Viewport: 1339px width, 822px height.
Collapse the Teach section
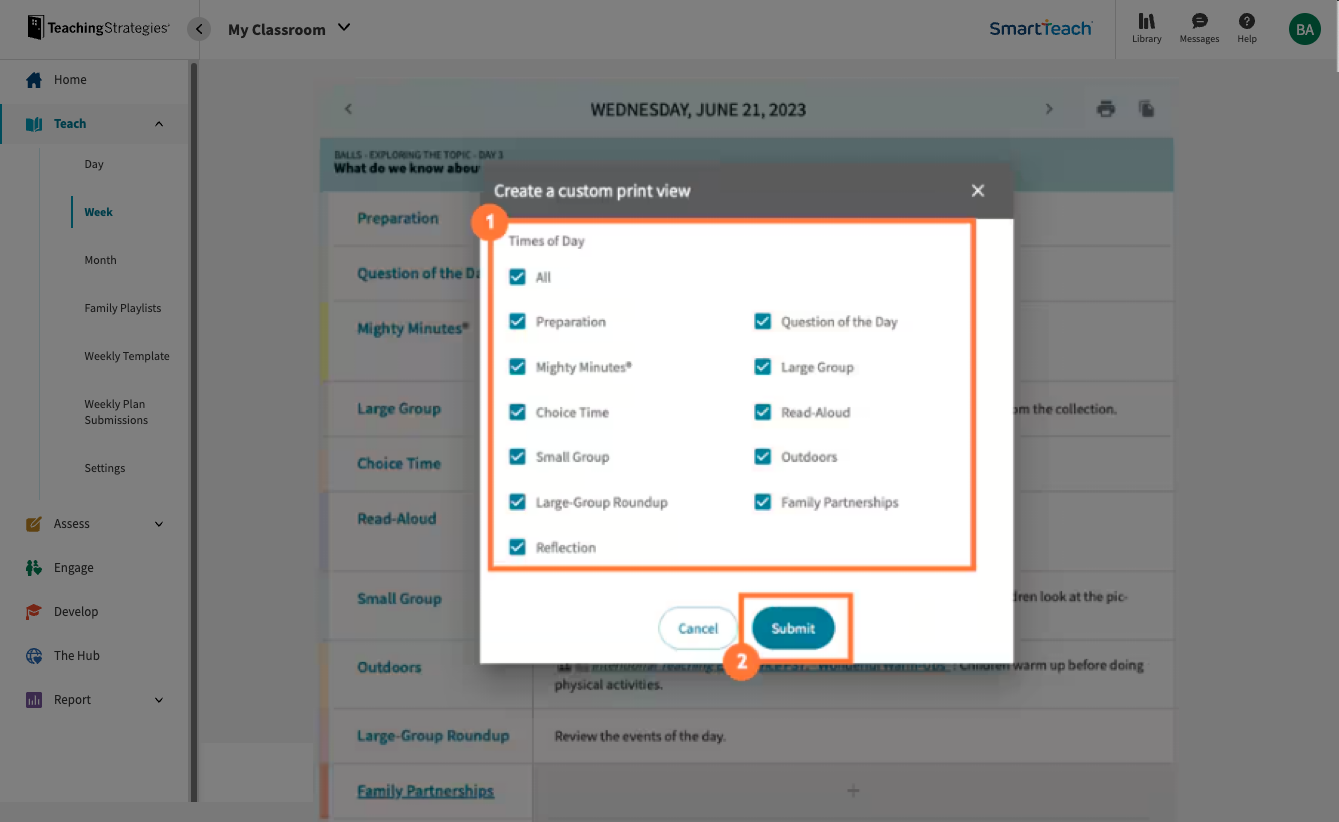(158, 123)
